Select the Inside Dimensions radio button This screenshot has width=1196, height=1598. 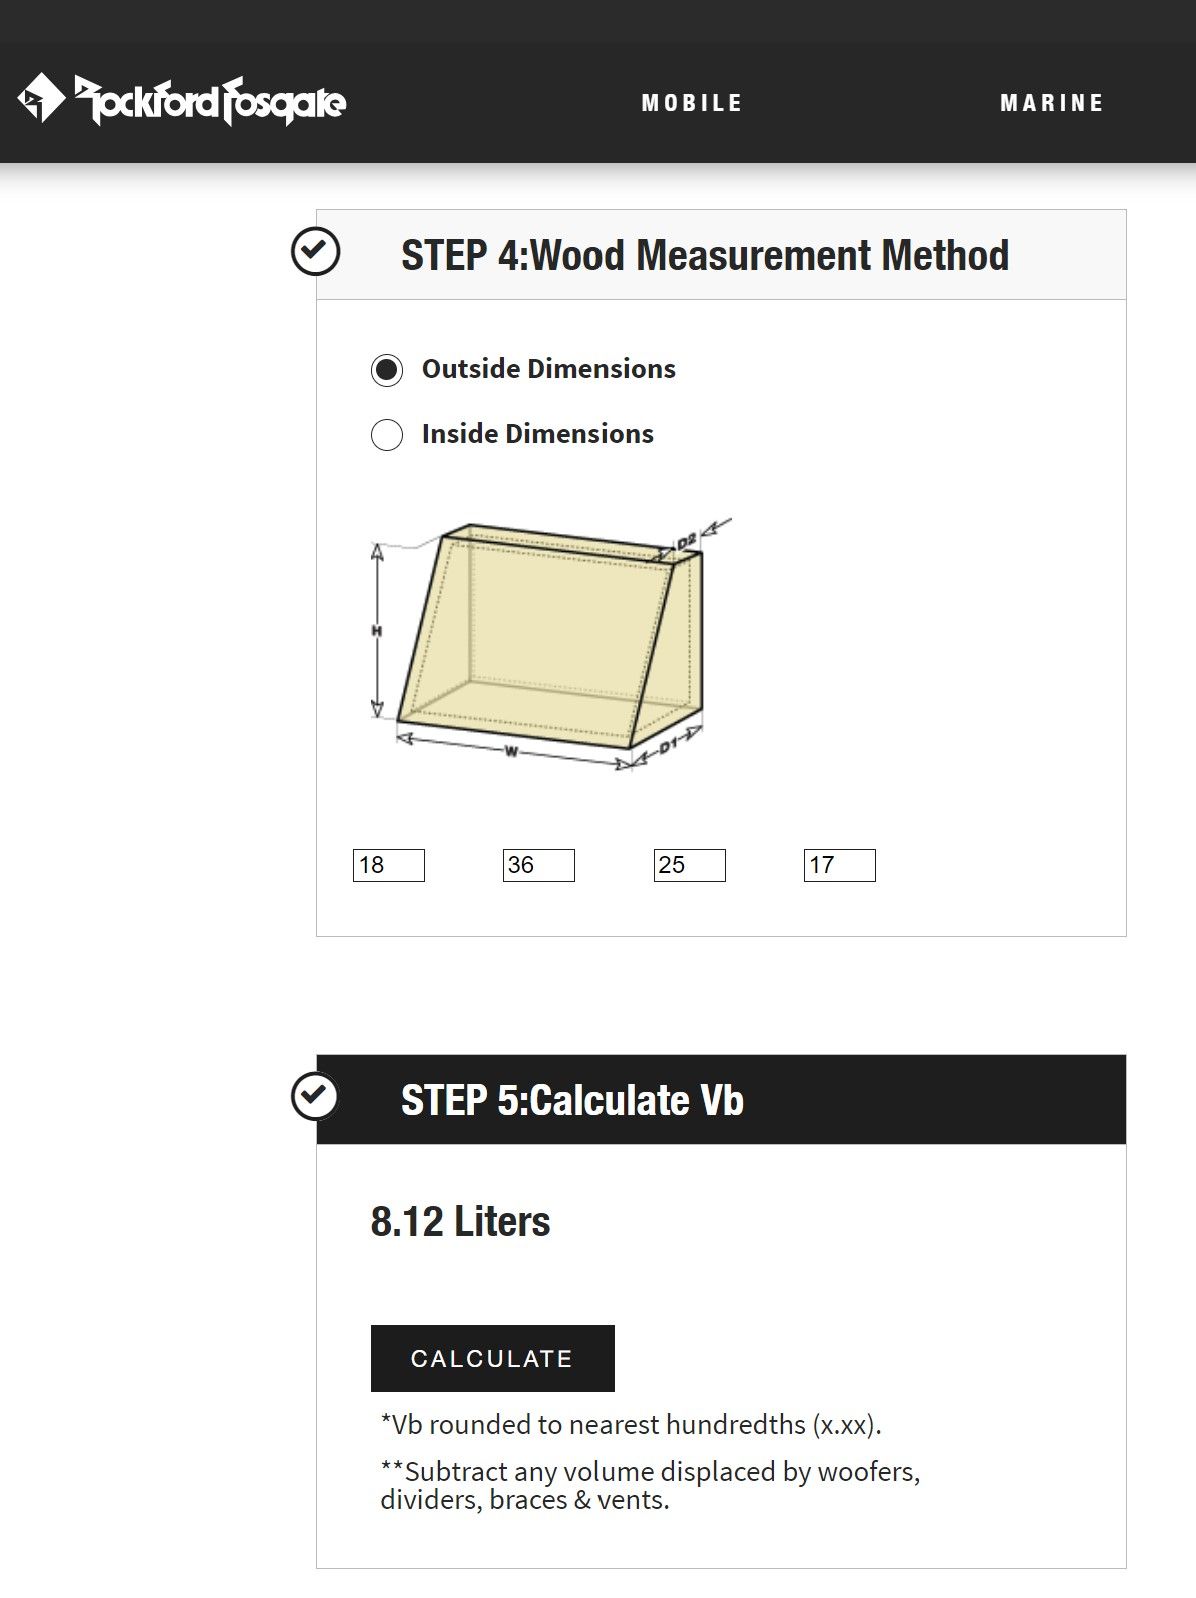387,435
